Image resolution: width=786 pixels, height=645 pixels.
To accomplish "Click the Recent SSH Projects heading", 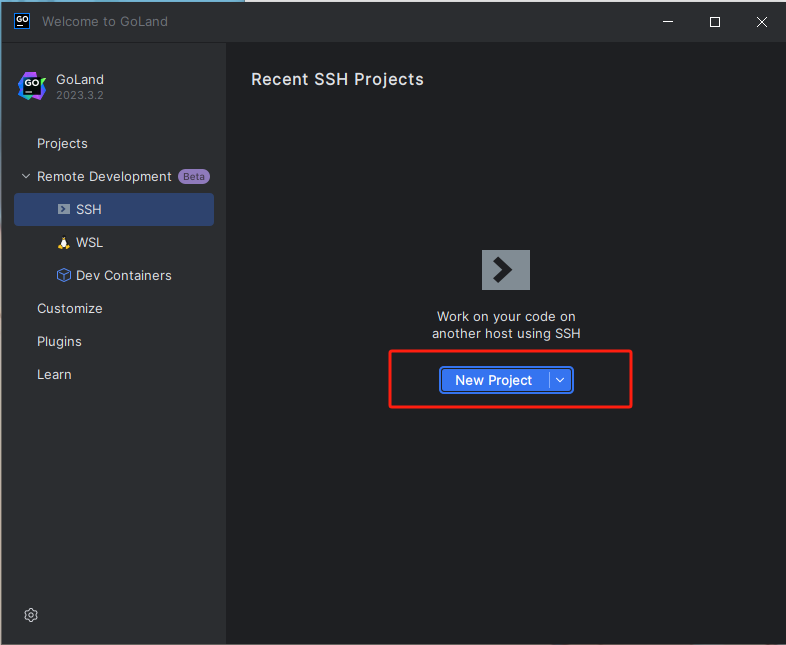I will tap(337, 80).
